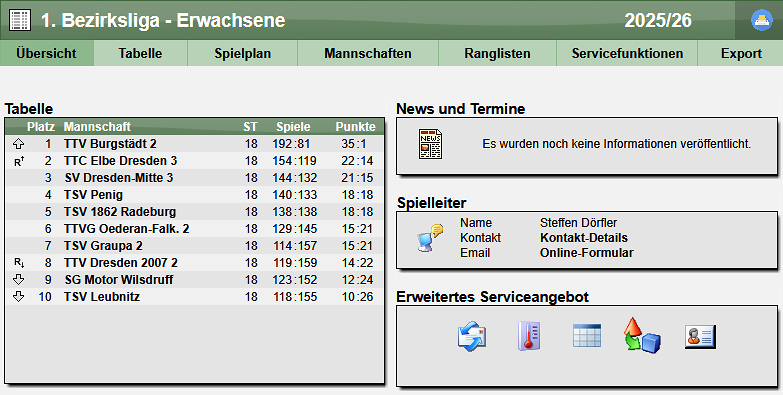Click the Spiele column header
This screenshot has width=783, height=395.
293,127
